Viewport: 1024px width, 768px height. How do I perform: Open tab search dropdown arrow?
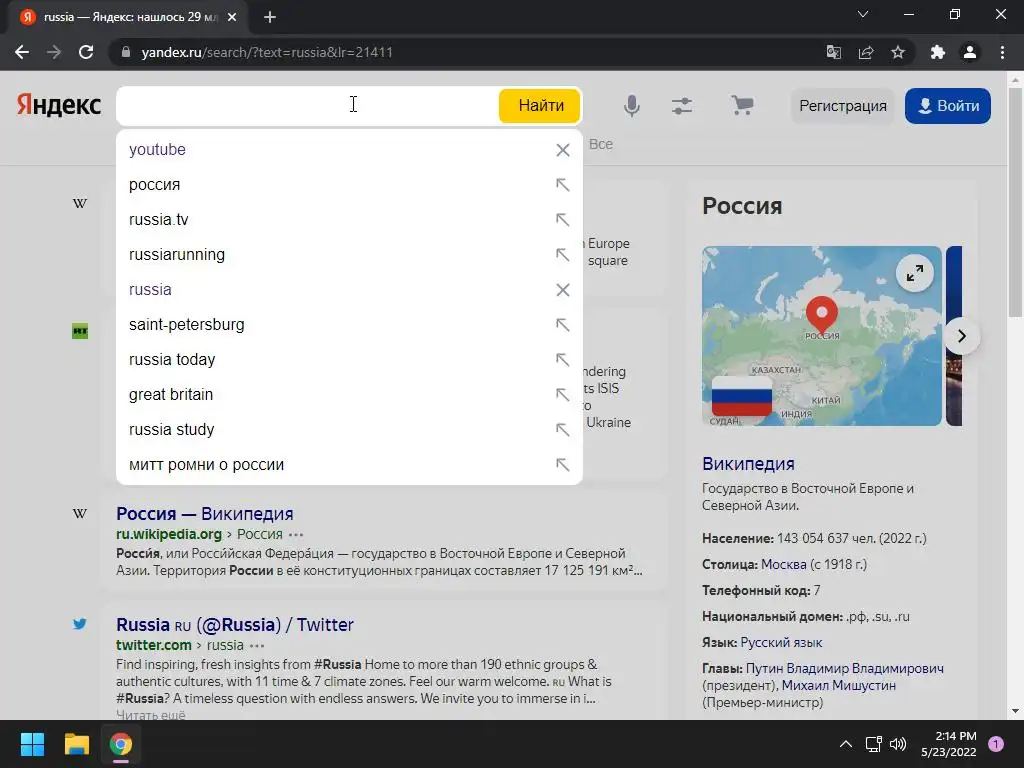pos(863,14)
